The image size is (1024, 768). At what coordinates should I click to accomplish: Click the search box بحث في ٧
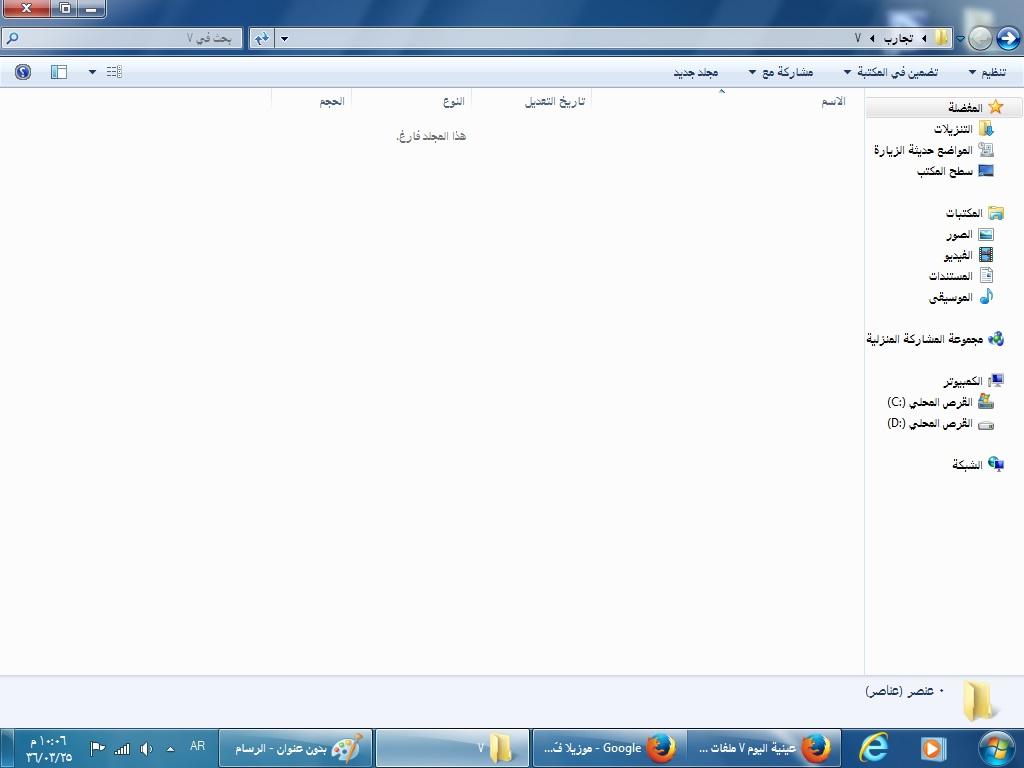click(123, 39)
